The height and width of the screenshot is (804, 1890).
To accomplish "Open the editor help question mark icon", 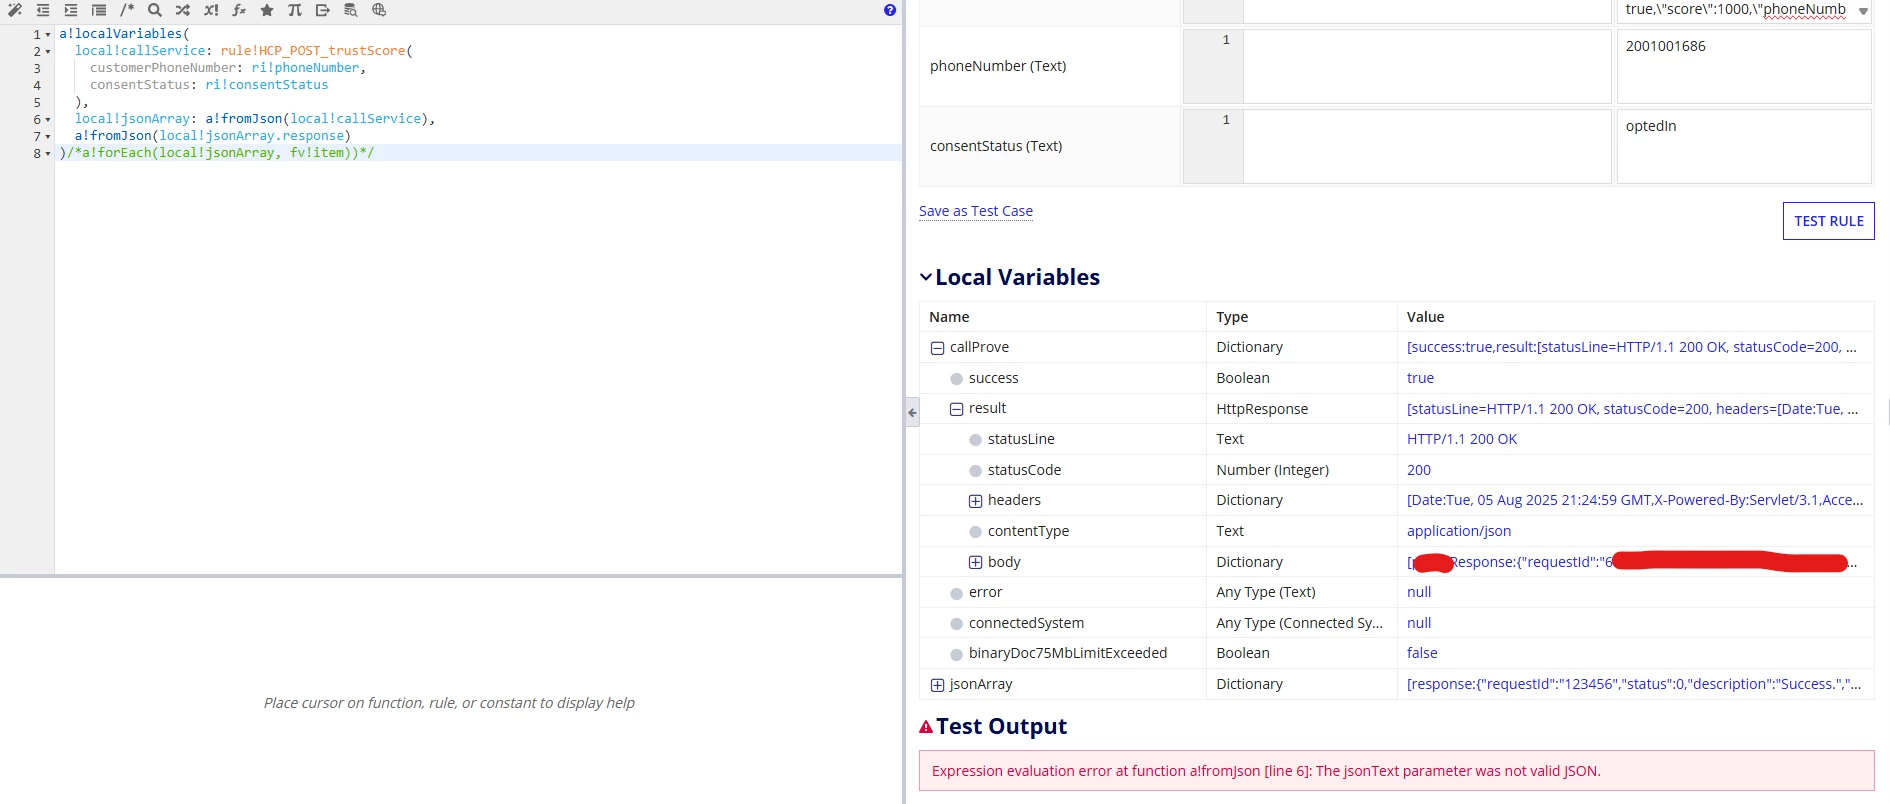I will (x=890, y=10).
